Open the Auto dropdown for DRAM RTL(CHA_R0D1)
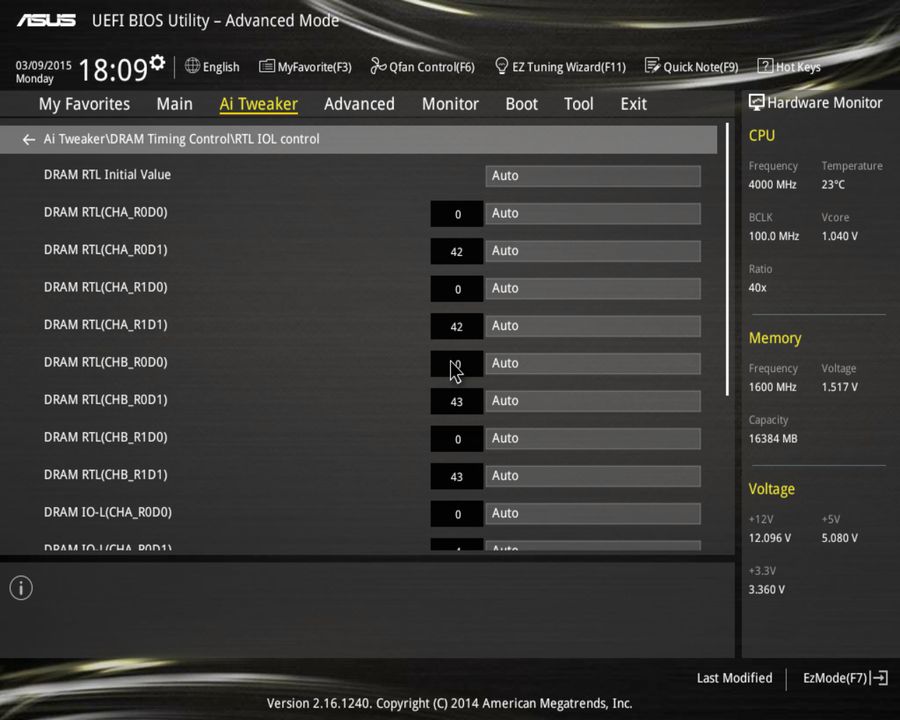Screen dimensions: 900x720 click(592, 250)
